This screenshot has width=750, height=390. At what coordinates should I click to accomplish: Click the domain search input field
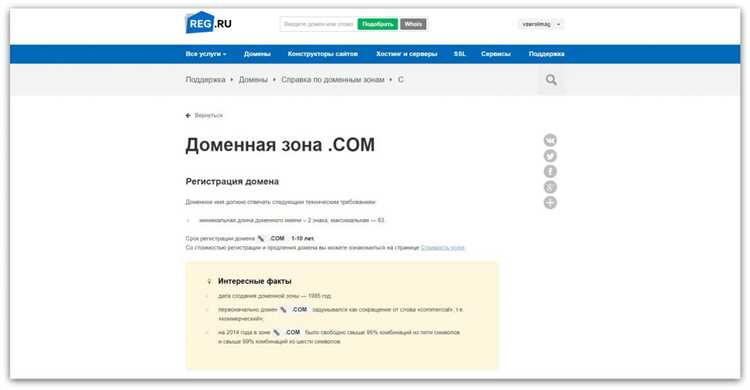tap(319, 24)
